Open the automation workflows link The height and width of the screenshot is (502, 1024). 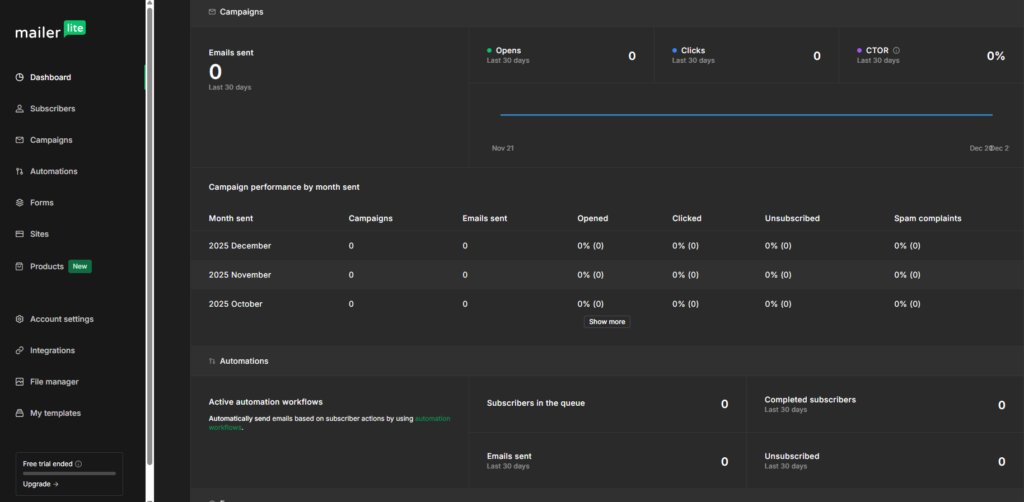coord(432,418)
